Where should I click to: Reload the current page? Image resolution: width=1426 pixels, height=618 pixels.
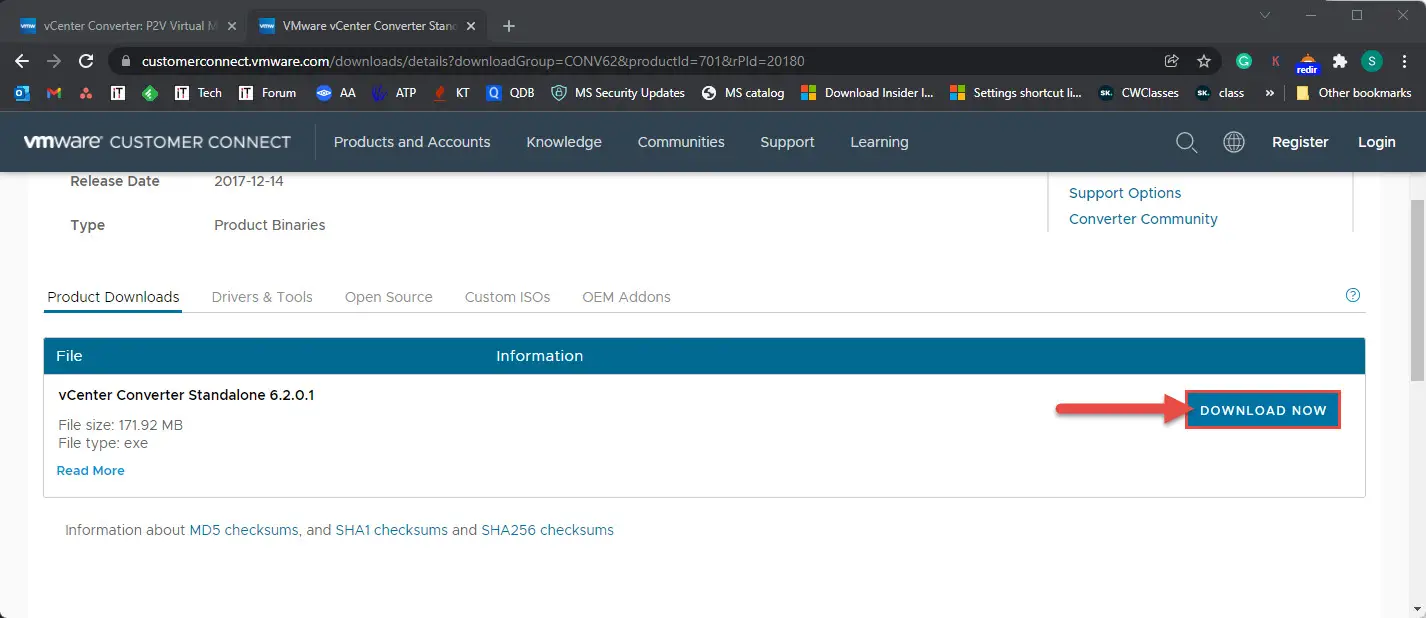coord(86,61)
